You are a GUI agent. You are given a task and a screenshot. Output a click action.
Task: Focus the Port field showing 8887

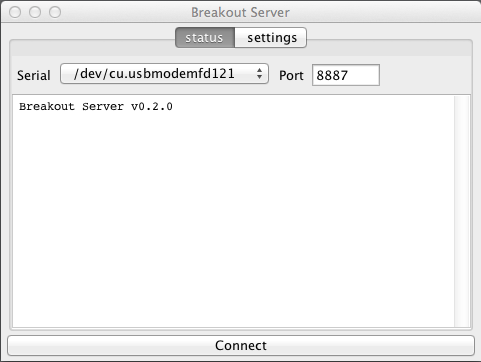click(x=346, y=75)
